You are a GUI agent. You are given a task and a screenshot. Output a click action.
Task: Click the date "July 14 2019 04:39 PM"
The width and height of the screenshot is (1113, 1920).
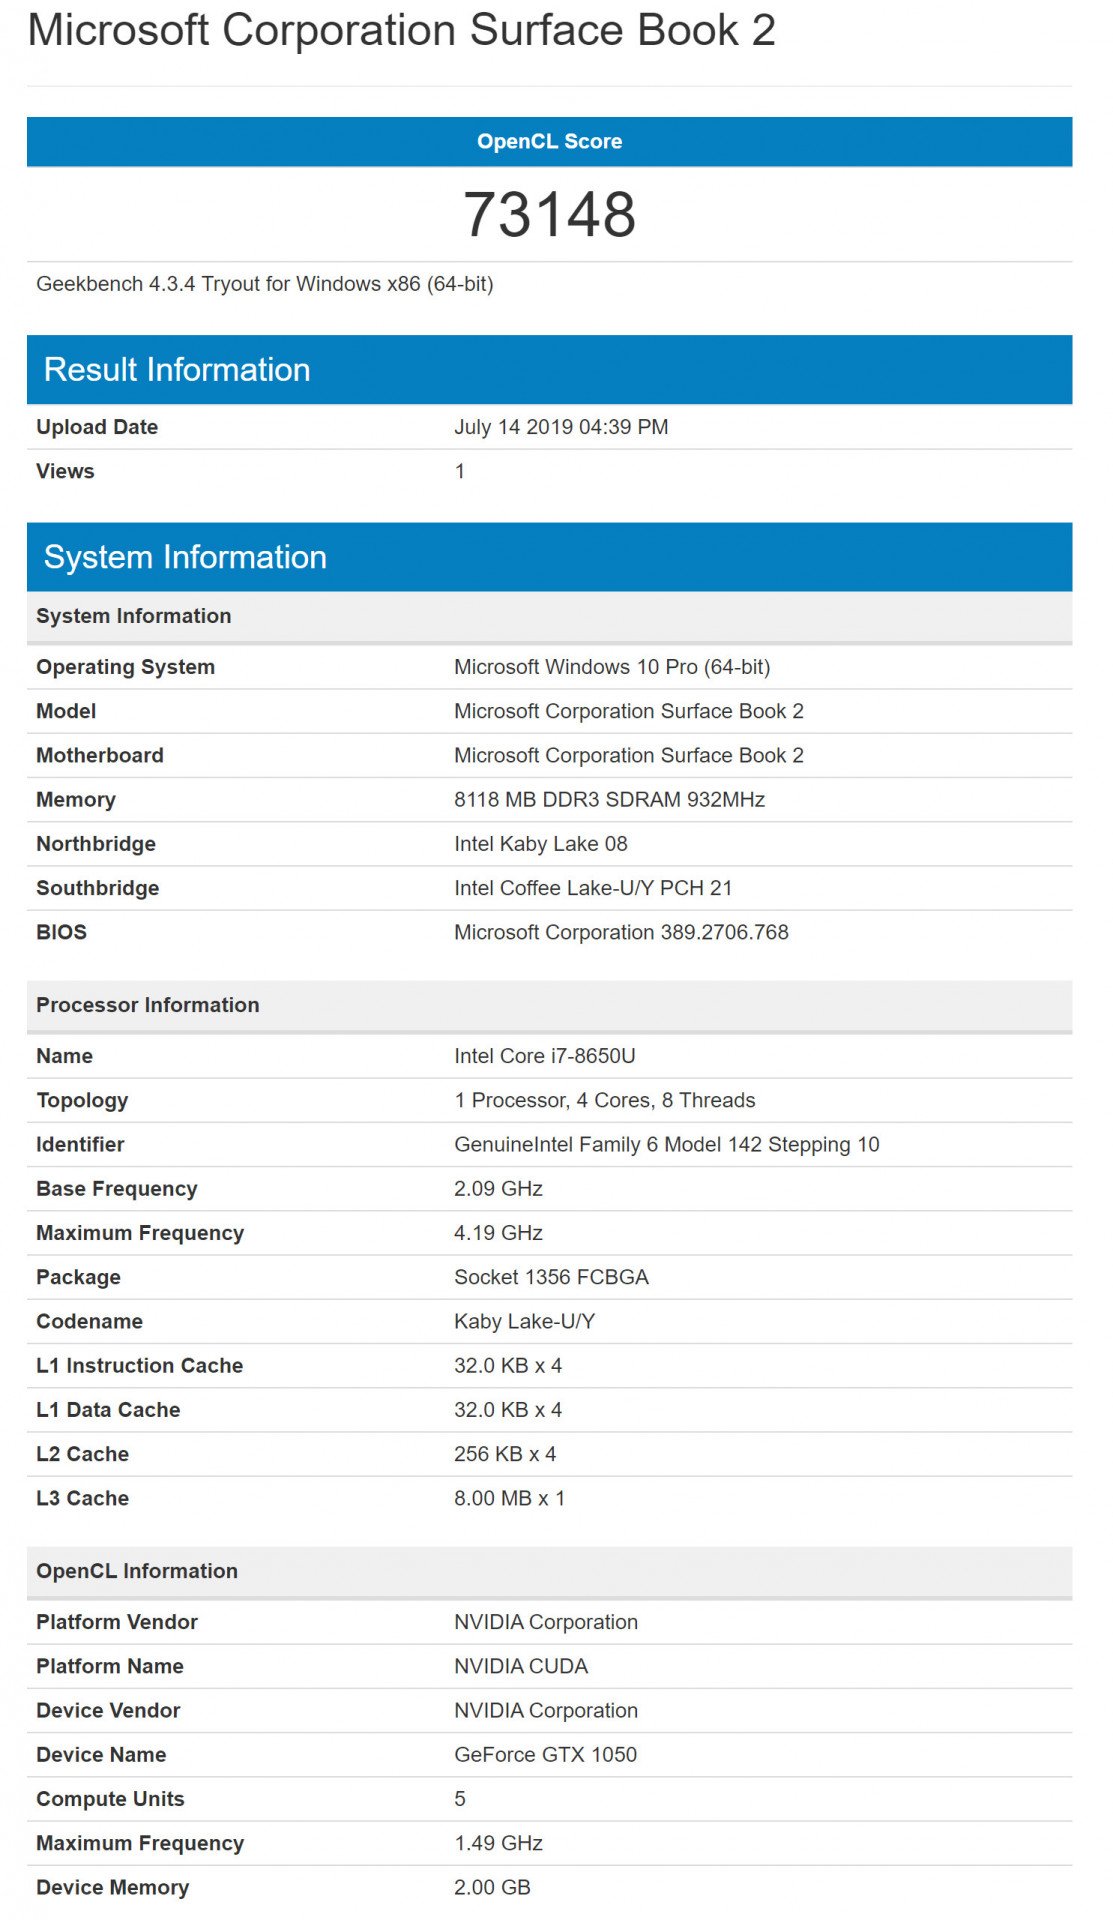click(x=561, y=427)
